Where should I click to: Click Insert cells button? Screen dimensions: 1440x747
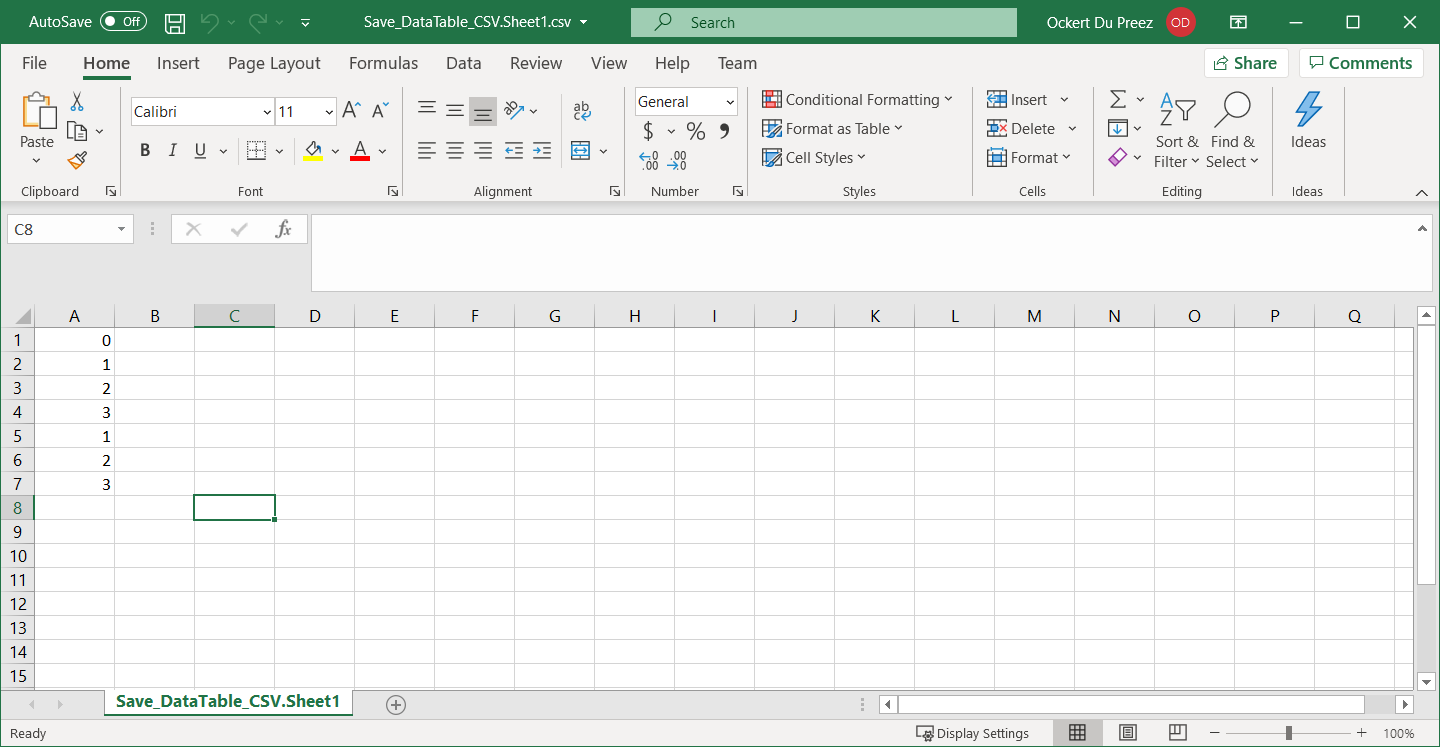pyautogui.click(x=1017, y=99)
